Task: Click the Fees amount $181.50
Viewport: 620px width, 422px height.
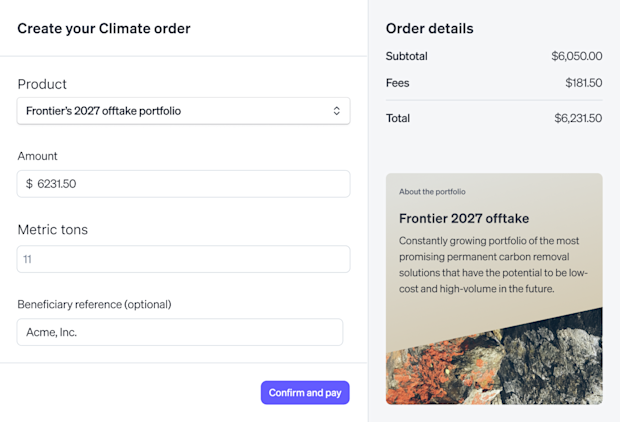Action: (584, 83)
